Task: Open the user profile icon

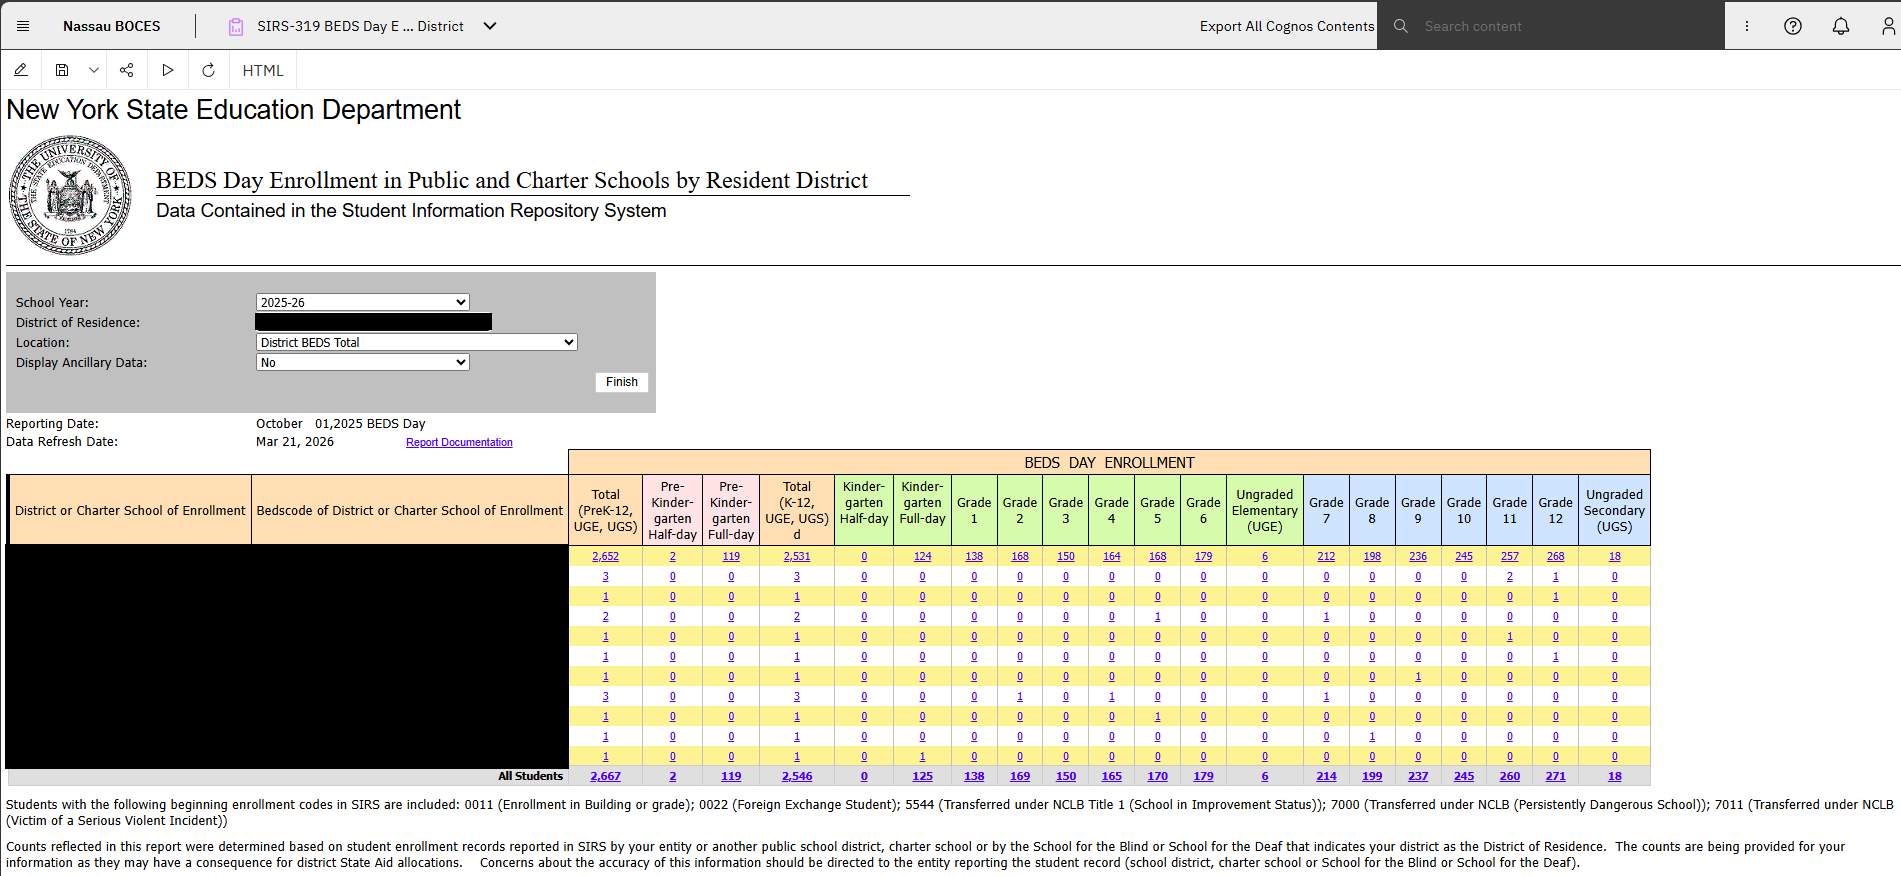Action: (1888, 26)
